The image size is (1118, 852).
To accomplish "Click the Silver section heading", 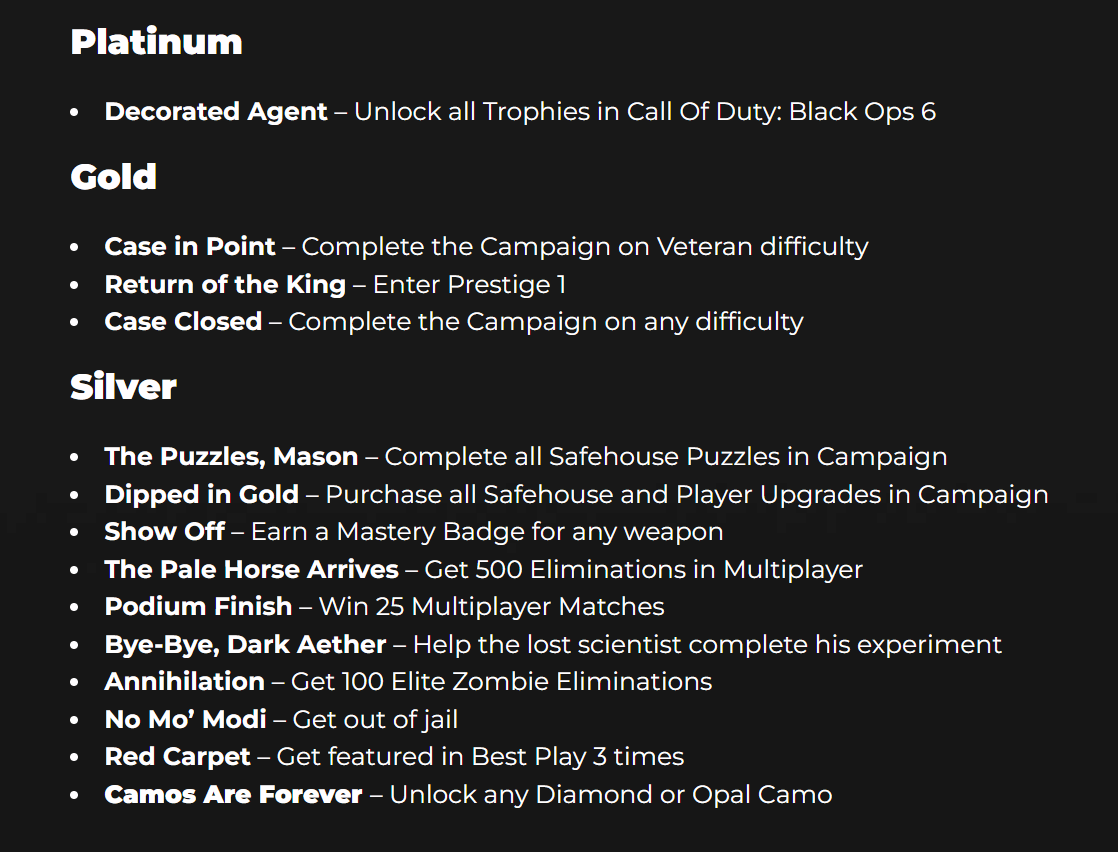I will [x=123, y=387].
